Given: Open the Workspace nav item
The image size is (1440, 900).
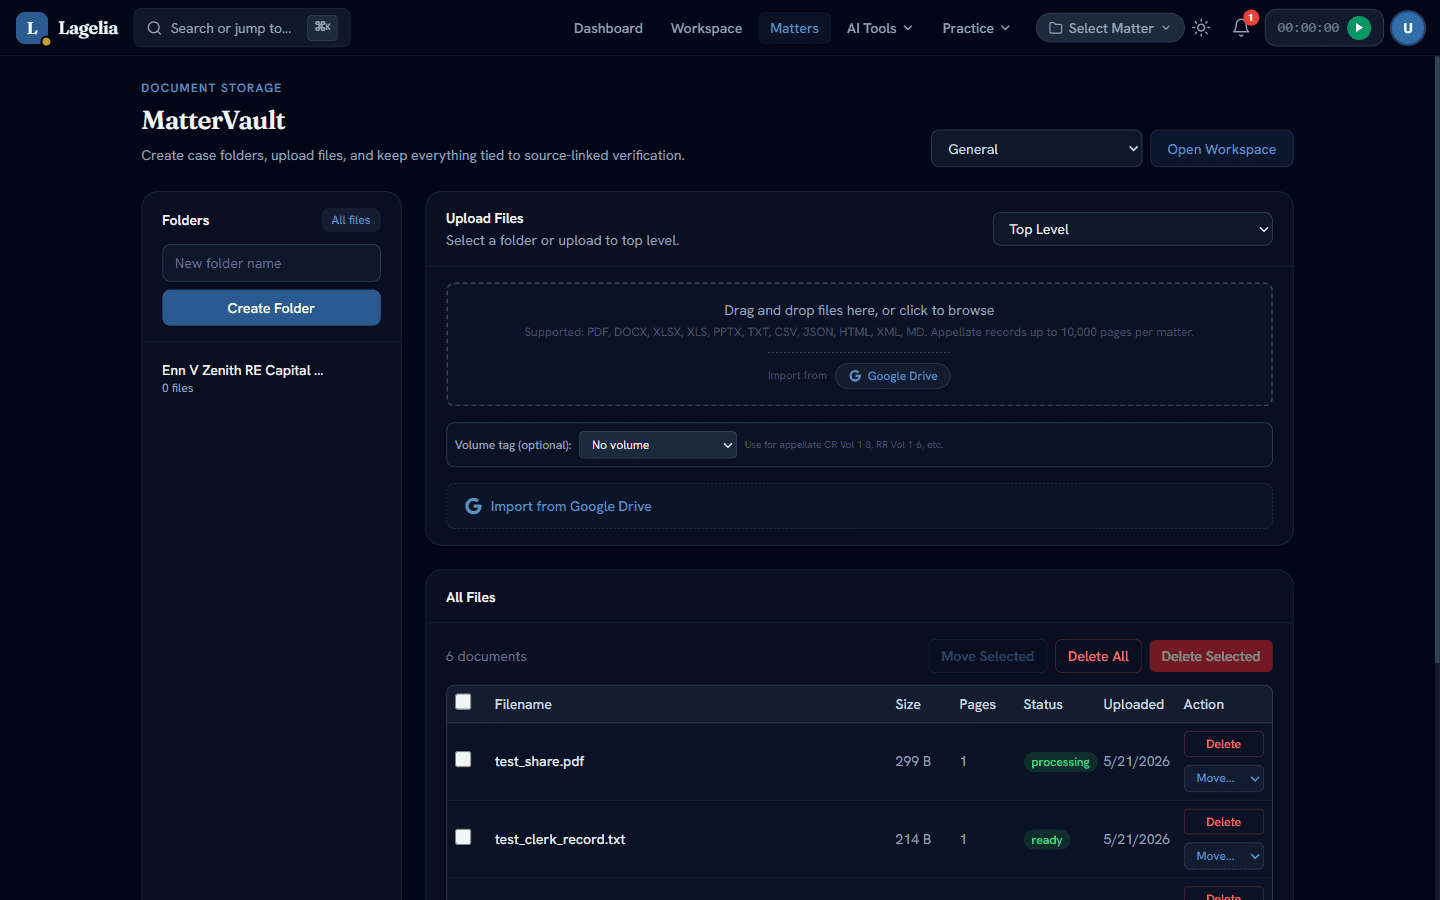Looking at the screenshot, I should (706, 28).
